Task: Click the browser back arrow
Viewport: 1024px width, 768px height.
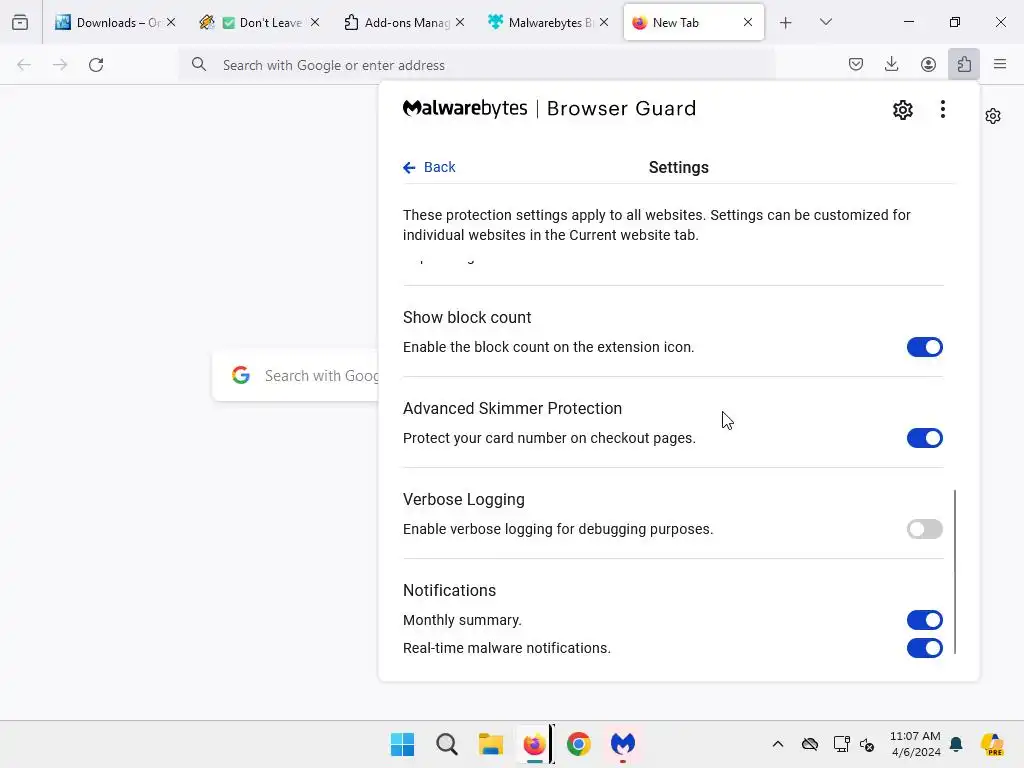Action: [x=24, y=65]
